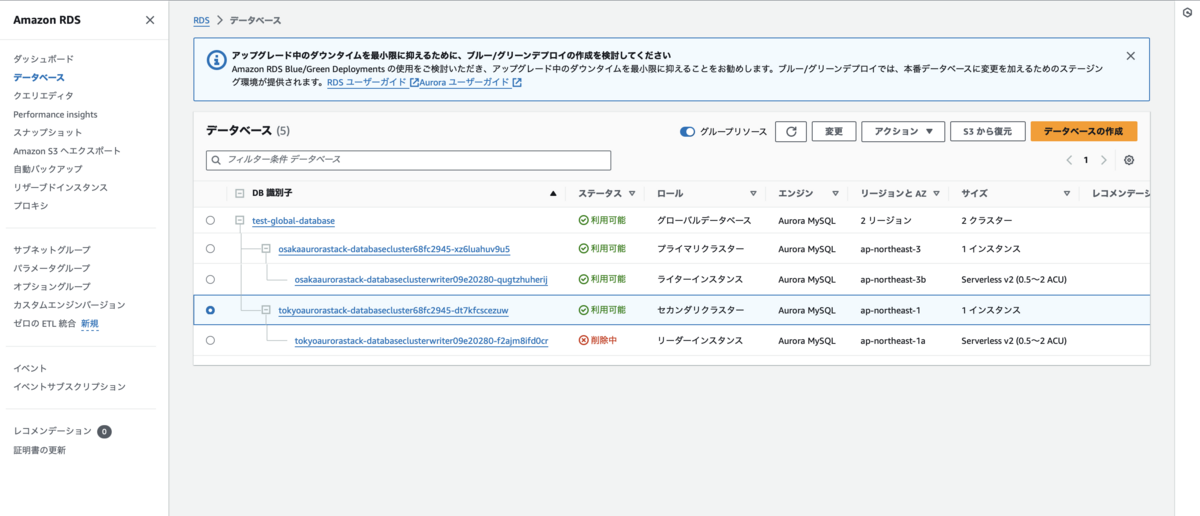This screenshot has height=516, width=1200.
Task: Click the RDS breadcrumb link
Action: pos(201,20)
